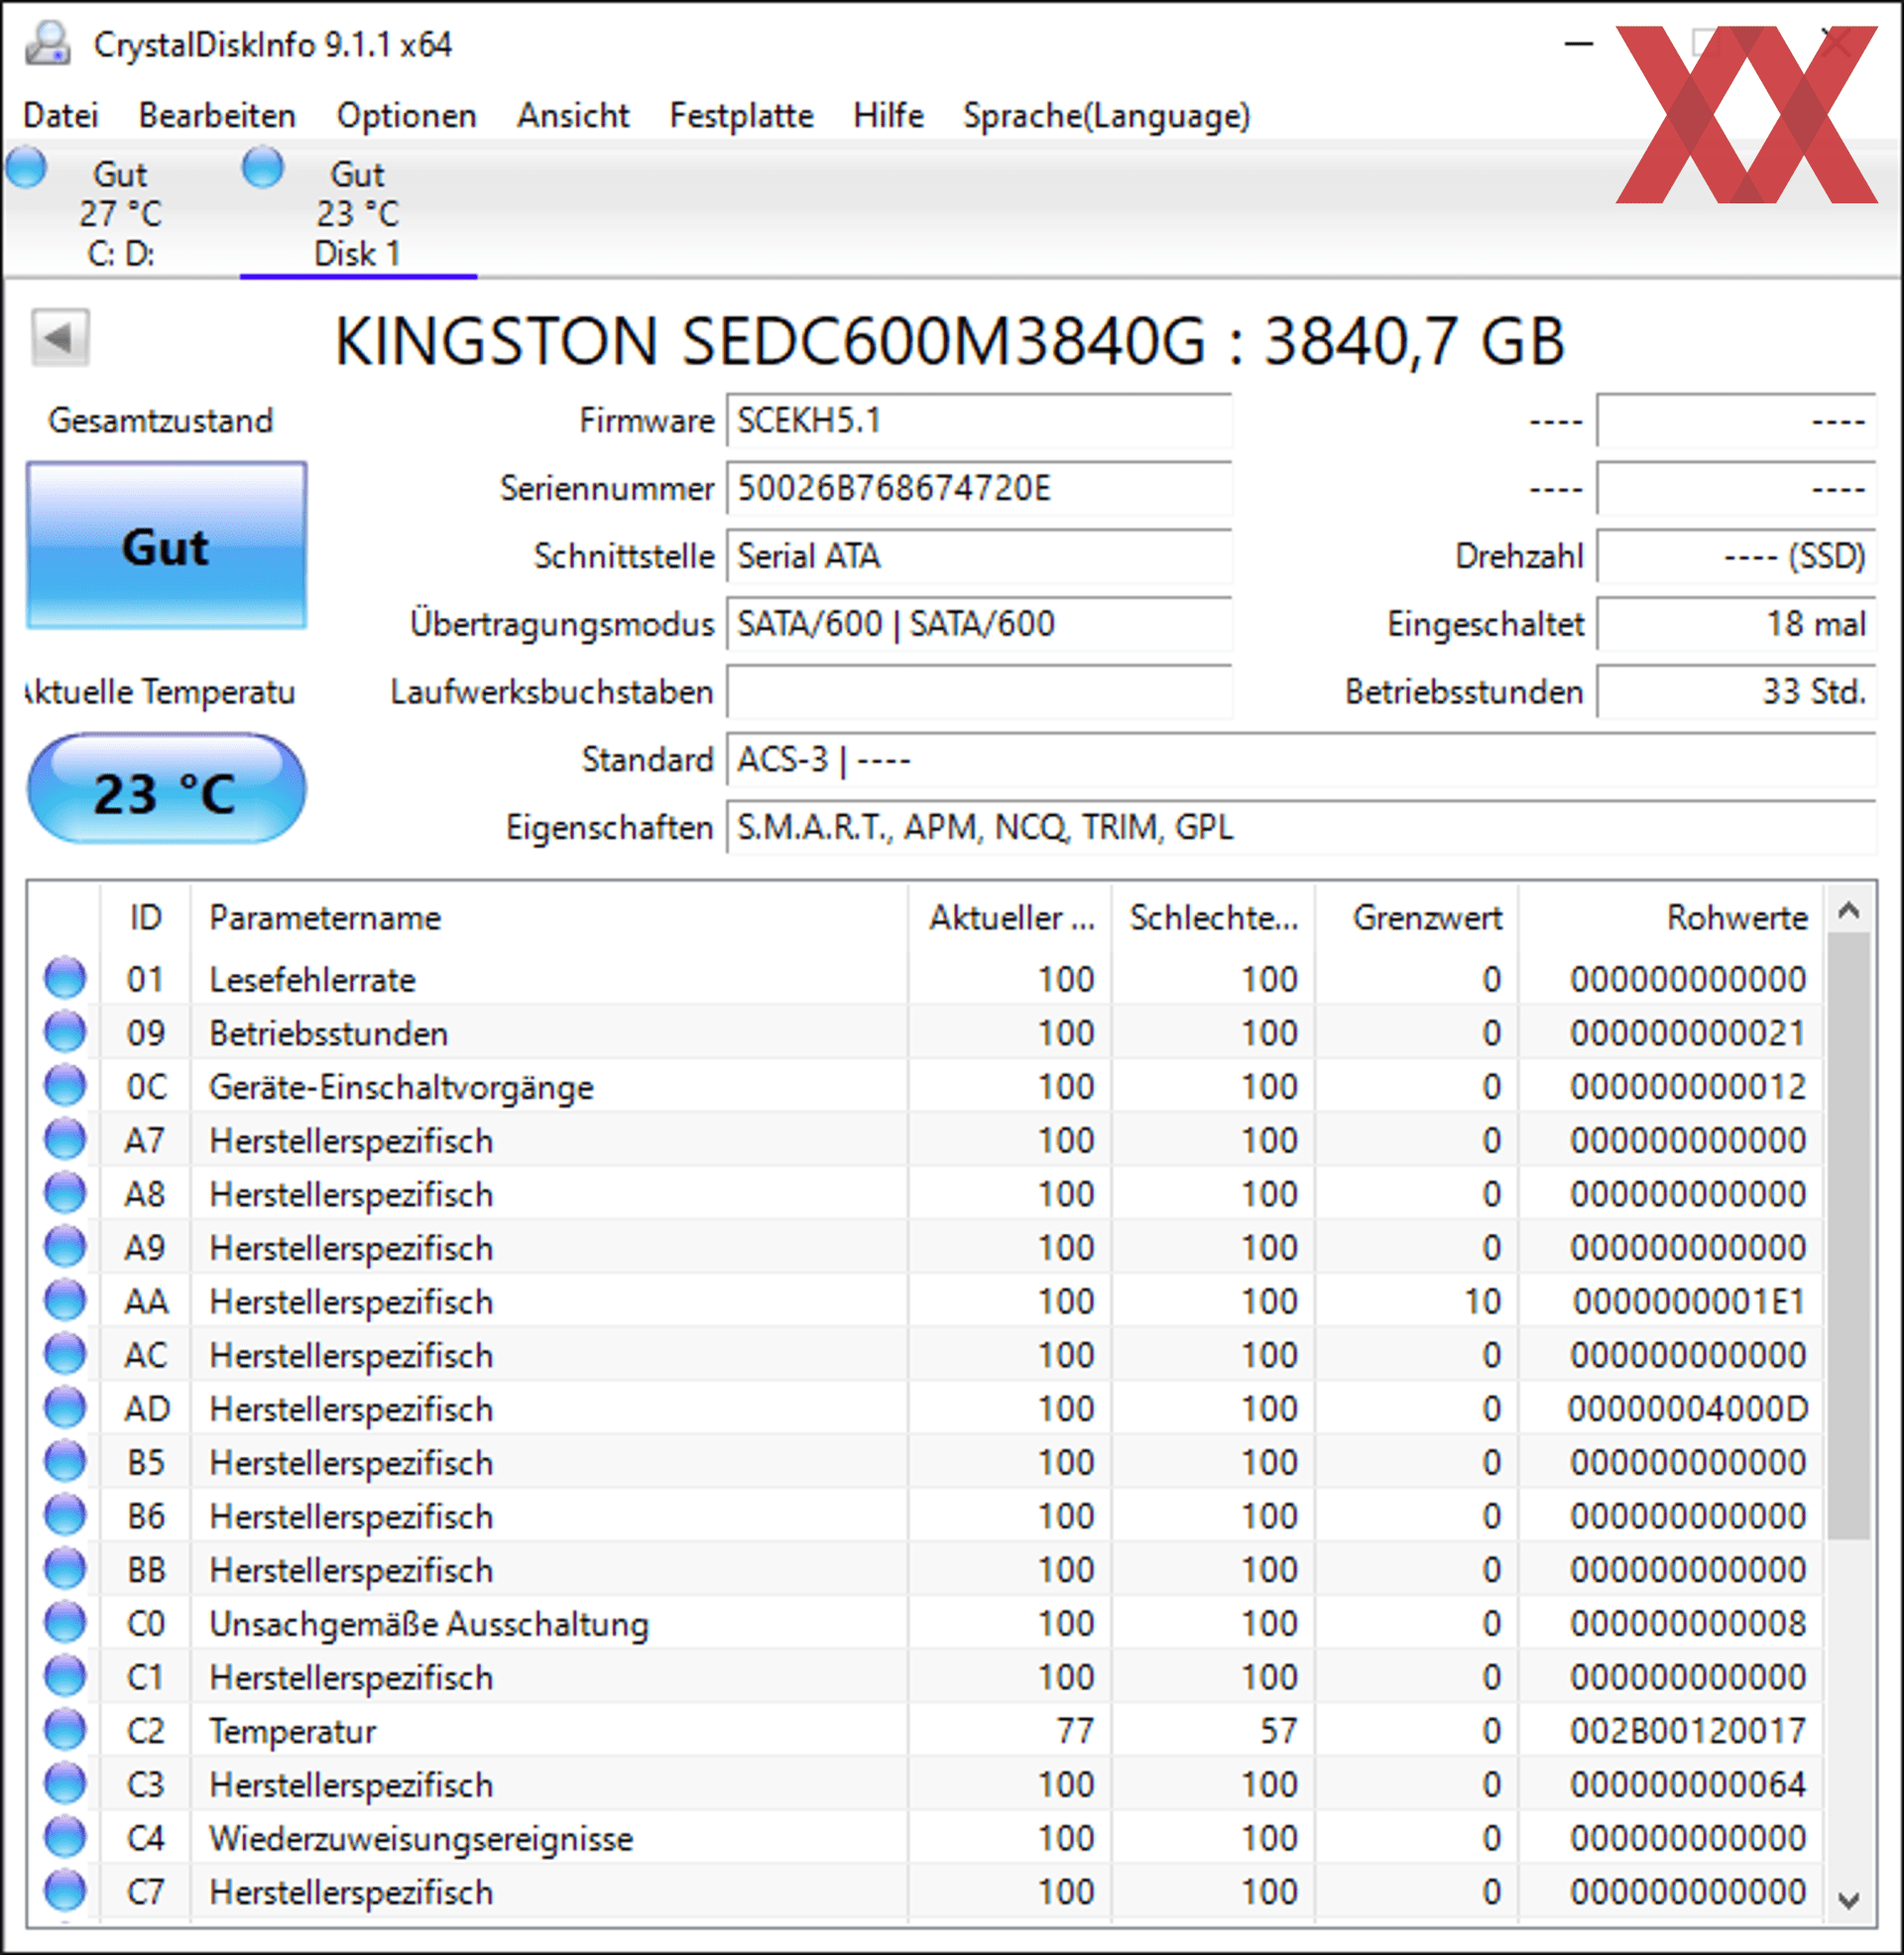Click the empty Laufwerksbuchstaben field
The width and height of the screenshot is (1904, 1955).
[979, 692]
